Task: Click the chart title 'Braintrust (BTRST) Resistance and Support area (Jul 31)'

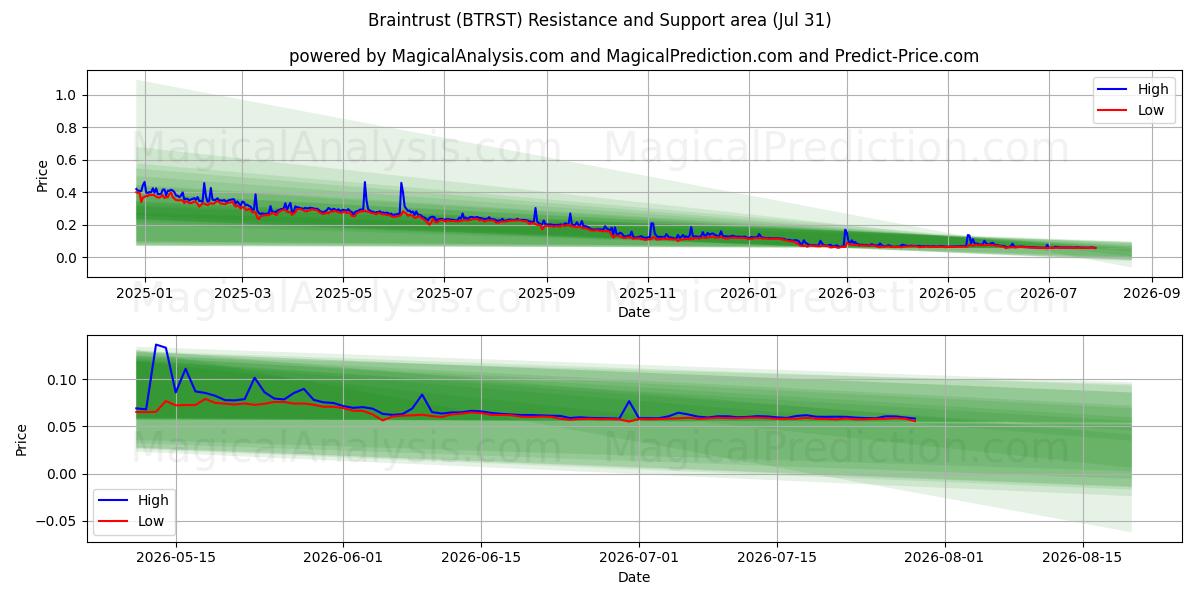Action: [x=600, y=20]
